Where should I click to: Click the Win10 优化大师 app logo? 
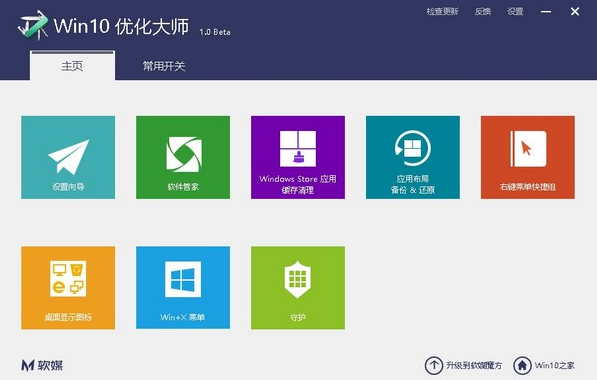(33, 25)
